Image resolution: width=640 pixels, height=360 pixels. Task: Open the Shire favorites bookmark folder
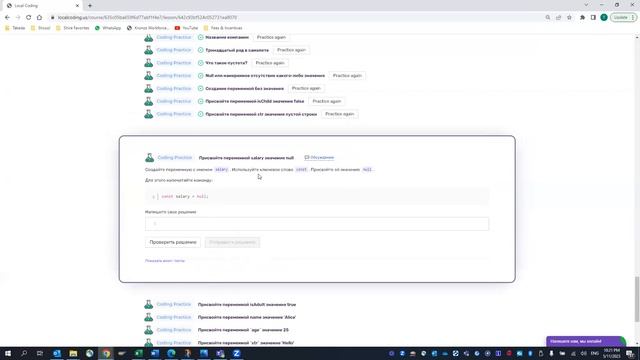click(72, 28)
